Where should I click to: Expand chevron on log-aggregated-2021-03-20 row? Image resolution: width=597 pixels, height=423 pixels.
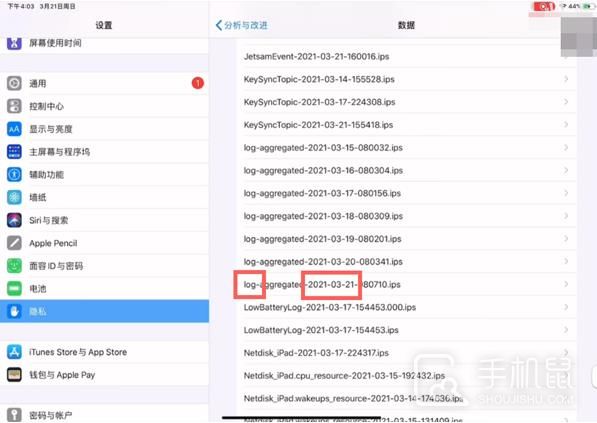(x=566, y=262)
